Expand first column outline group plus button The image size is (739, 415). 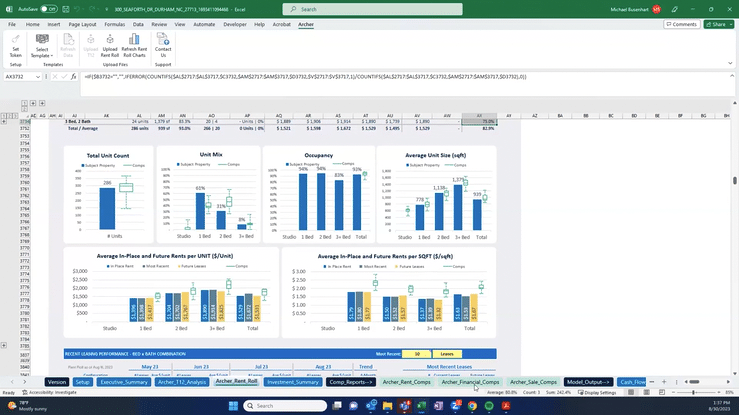tap(33, 103)
